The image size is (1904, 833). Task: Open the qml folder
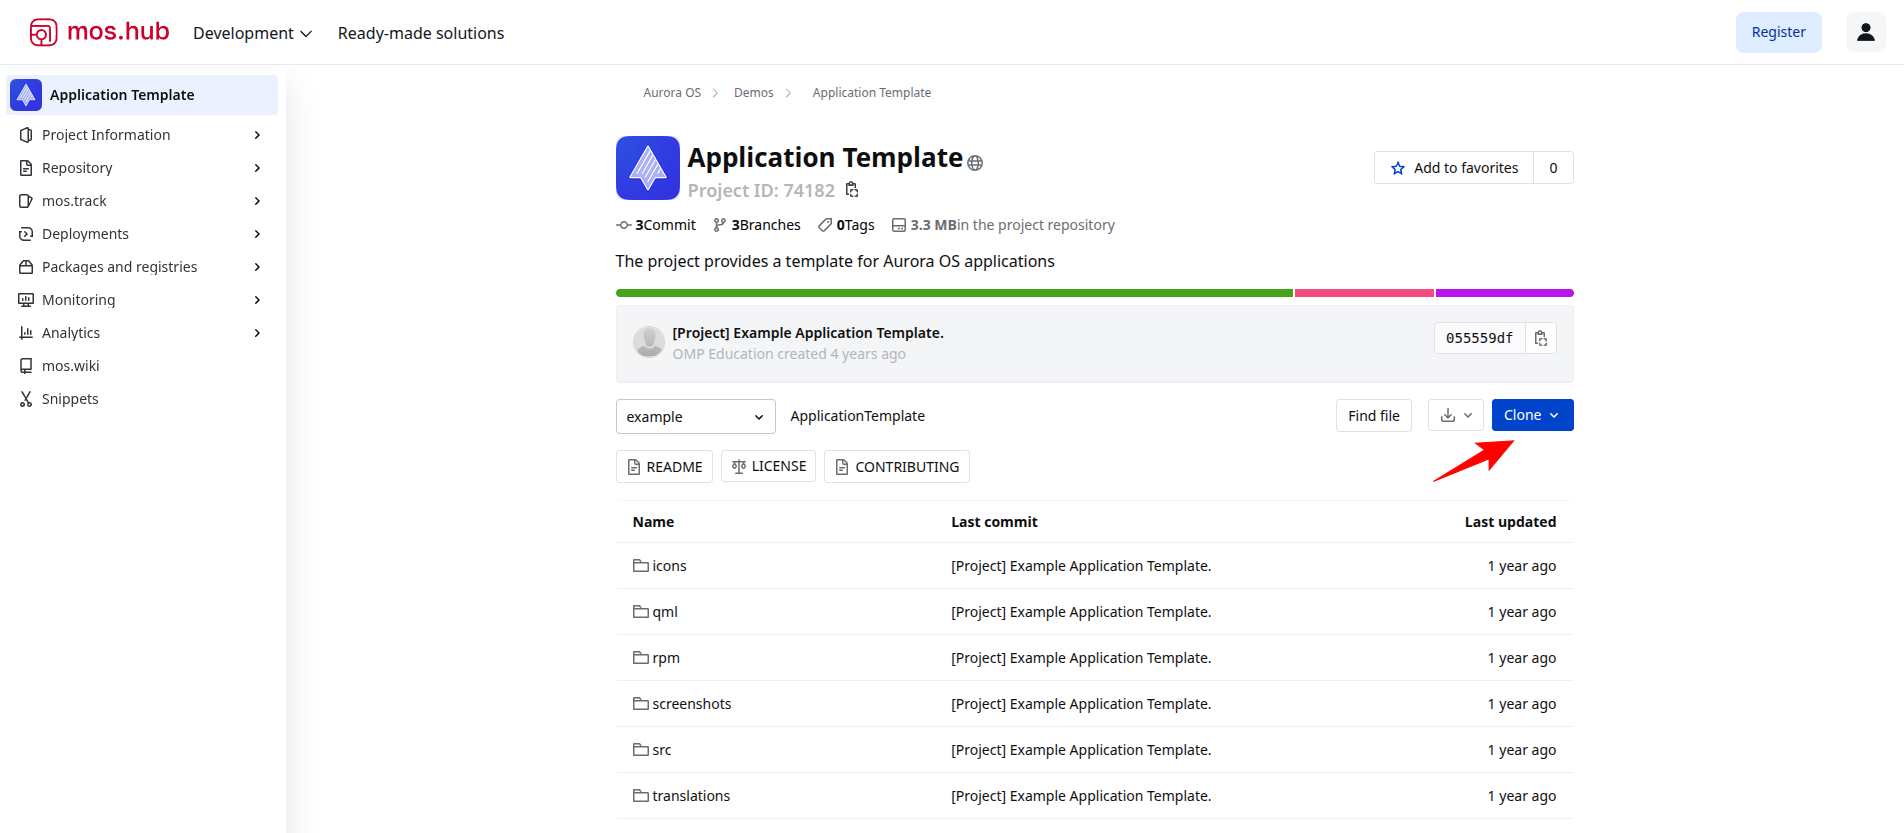pyautogui.click(x=656, y=612)
